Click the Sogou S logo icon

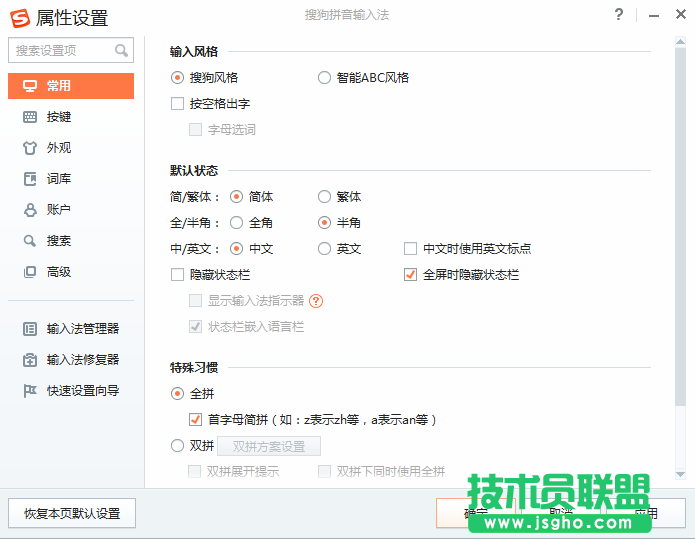pyautogui.click(x=20, y=18)
